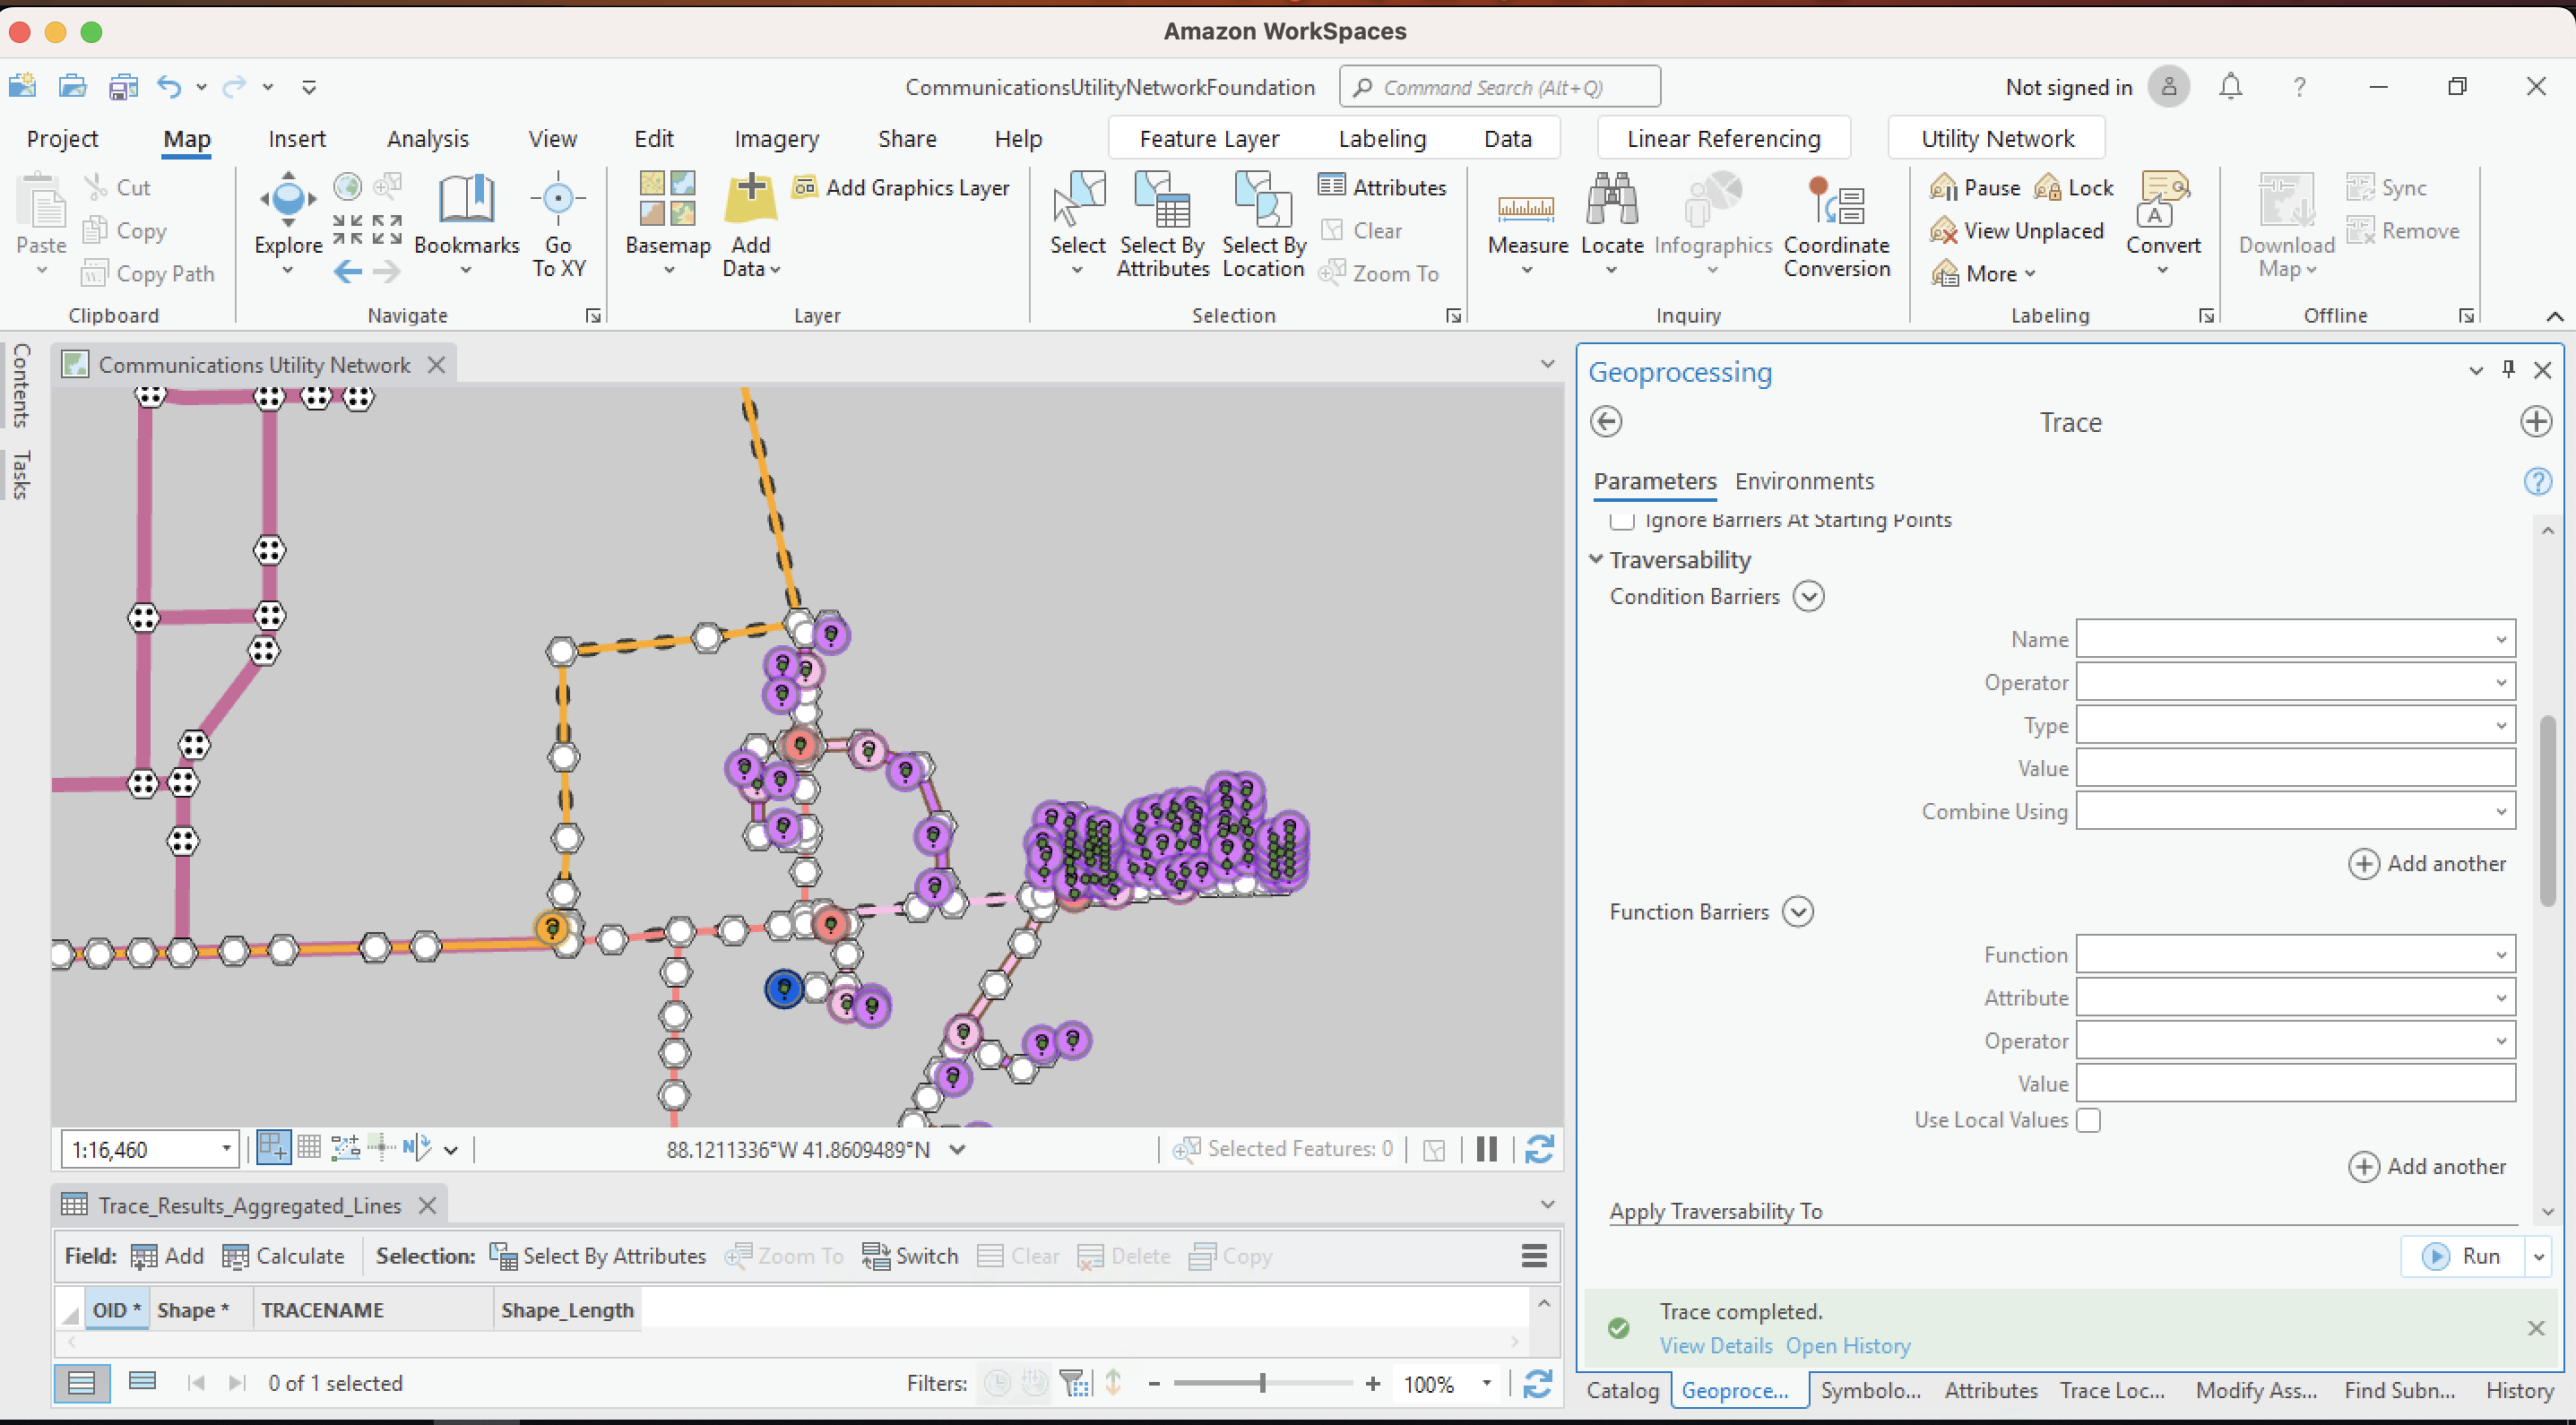Viewport: 2576px width, 1425px height.
Task: Open the Catalog pane tab
Action: (1622, 1390)
